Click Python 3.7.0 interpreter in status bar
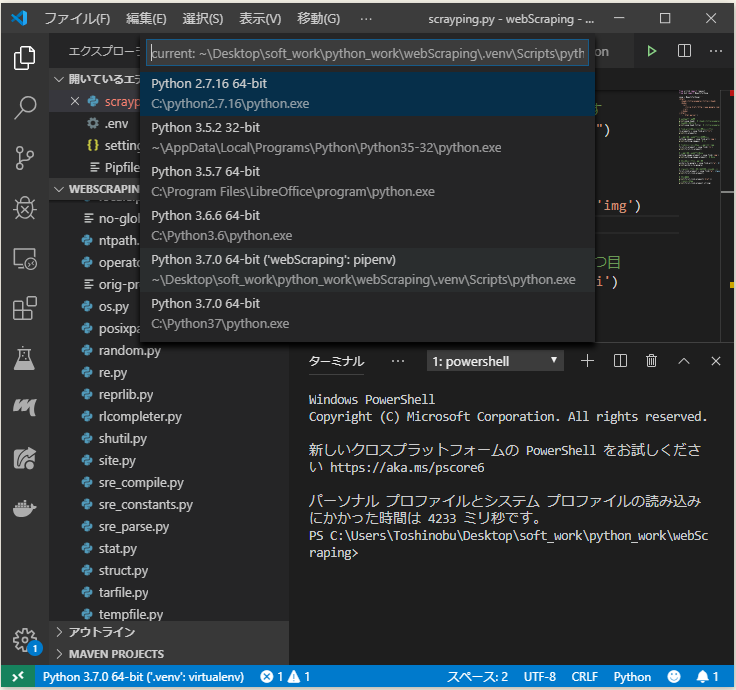 click(143, 676)
